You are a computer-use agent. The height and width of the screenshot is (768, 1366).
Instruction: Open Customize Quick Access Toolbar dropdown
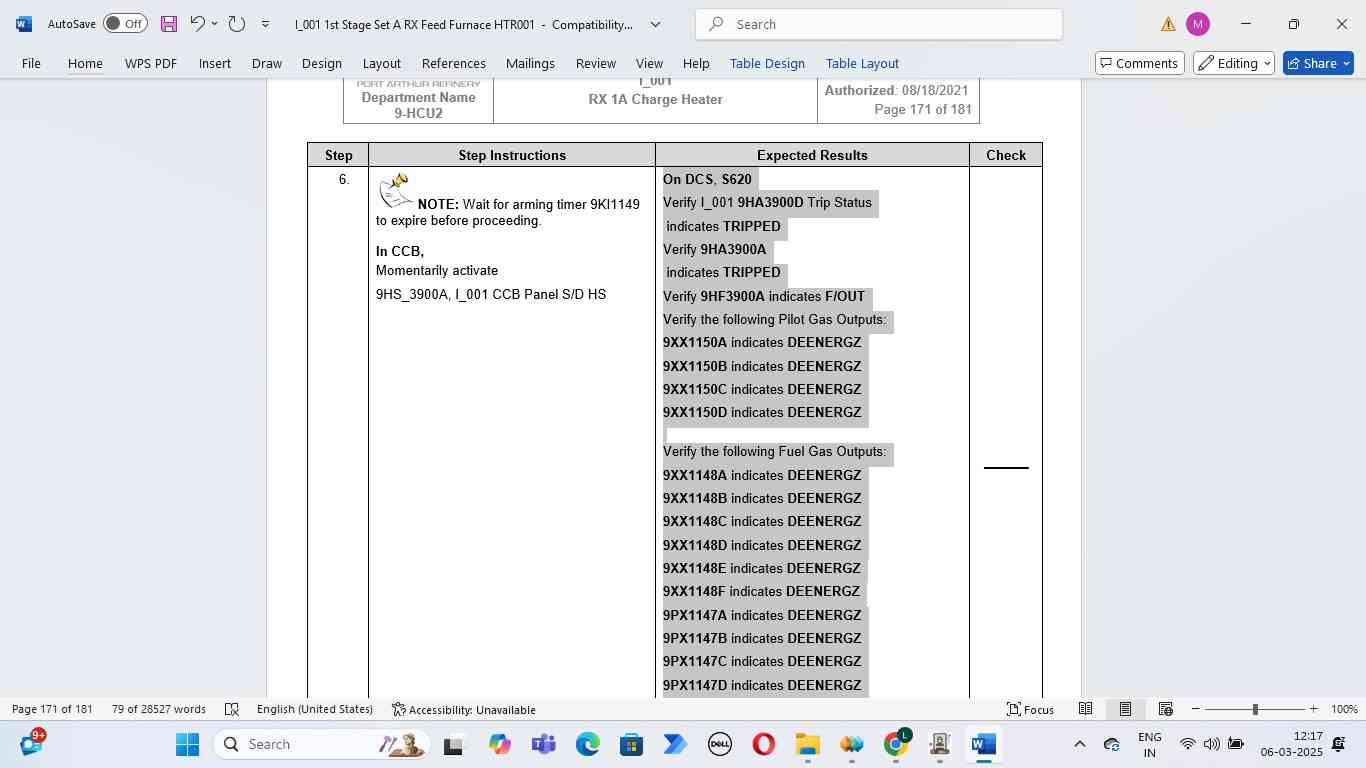coord(265,24)
